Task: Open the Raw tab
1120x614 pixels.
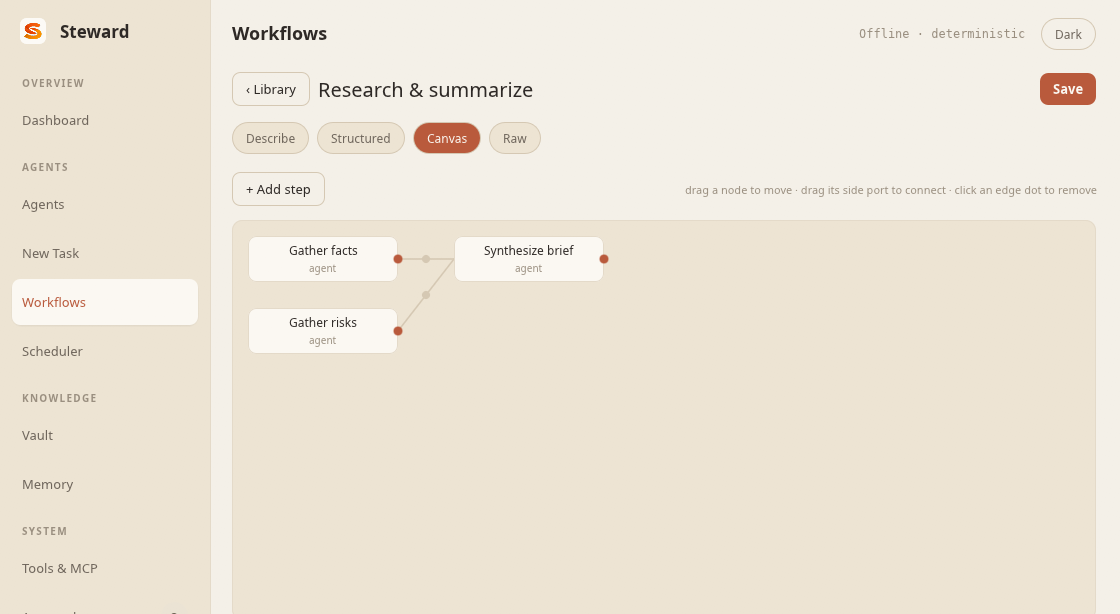Action: click(514, 139)
